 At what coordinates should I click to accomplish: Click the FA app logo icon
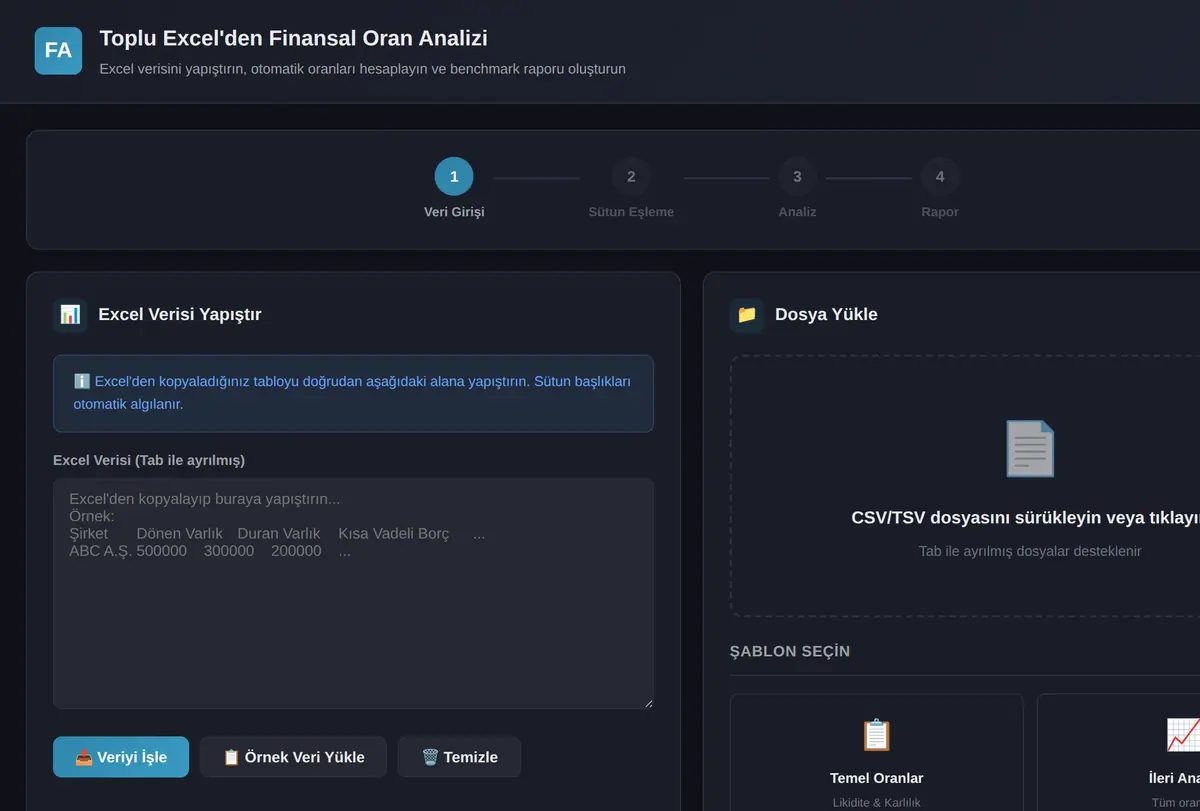coord(58,50)
